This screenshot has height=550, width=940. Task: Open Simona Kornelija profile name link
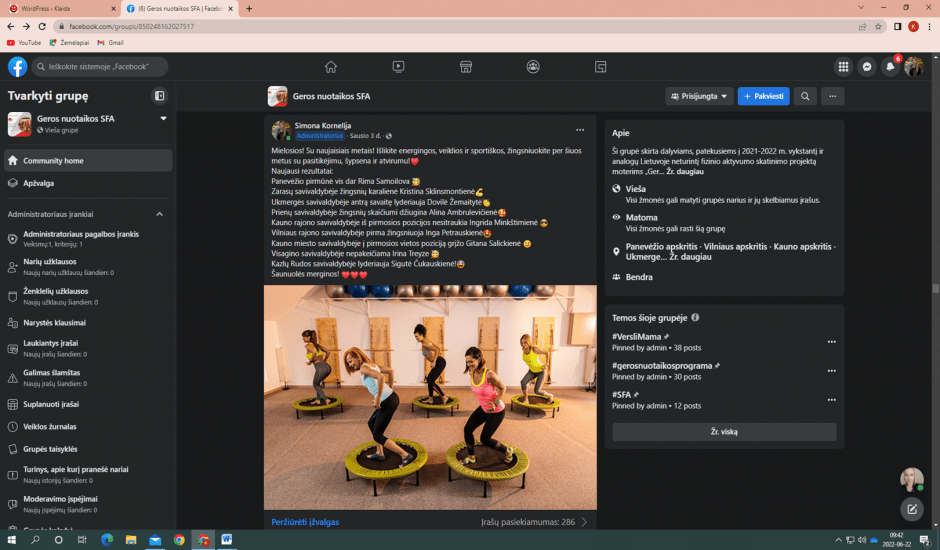pos(323,125)
